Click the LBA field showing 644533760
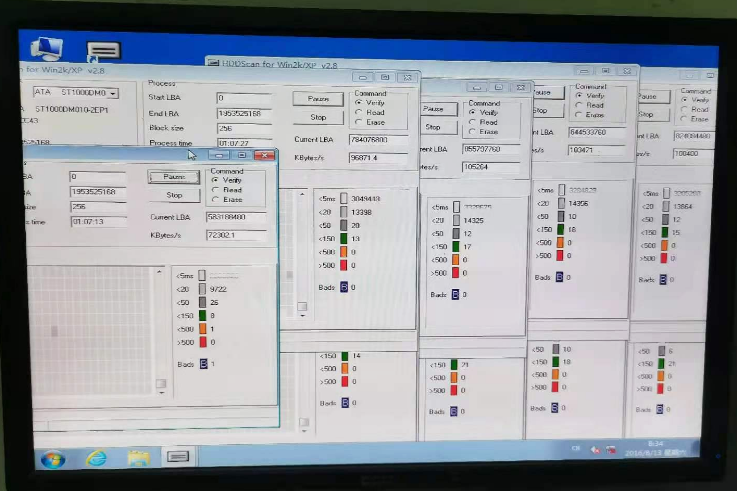Image resolution: width=737 pixels, height=491 pixels. tap(597, 132)
